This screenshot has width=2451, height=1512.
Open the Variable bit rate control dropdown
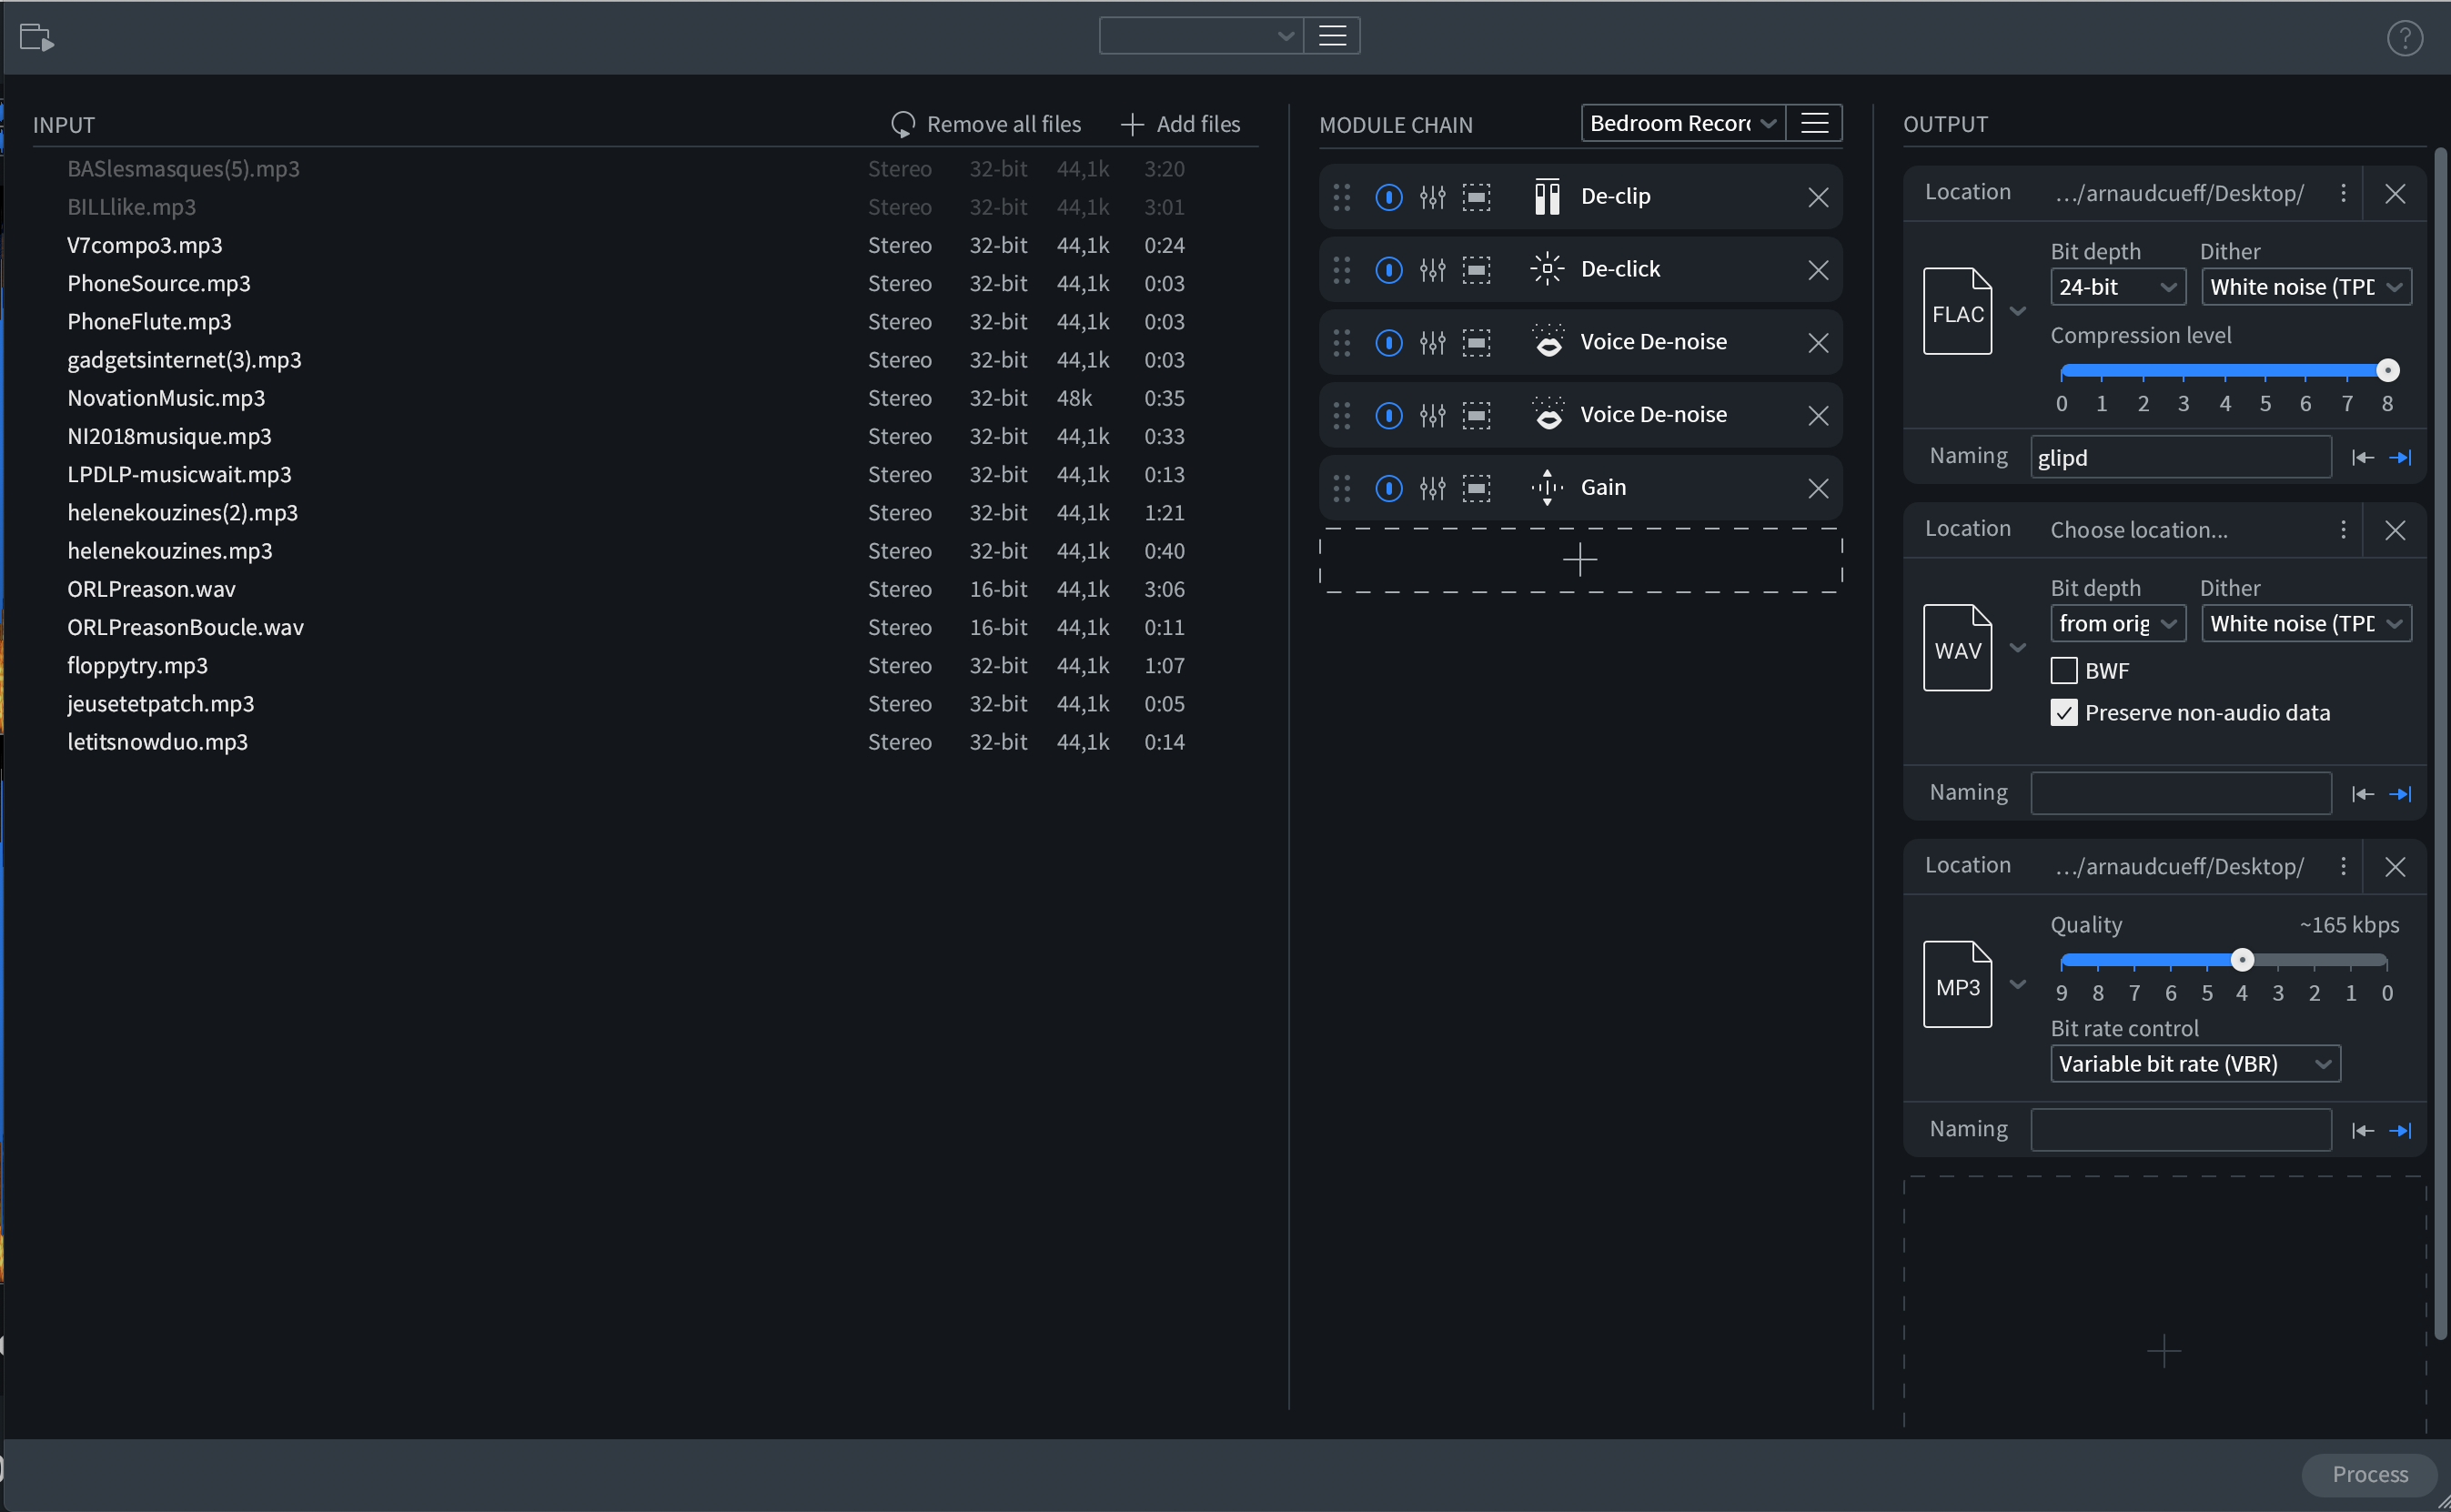(2195, 1063)
